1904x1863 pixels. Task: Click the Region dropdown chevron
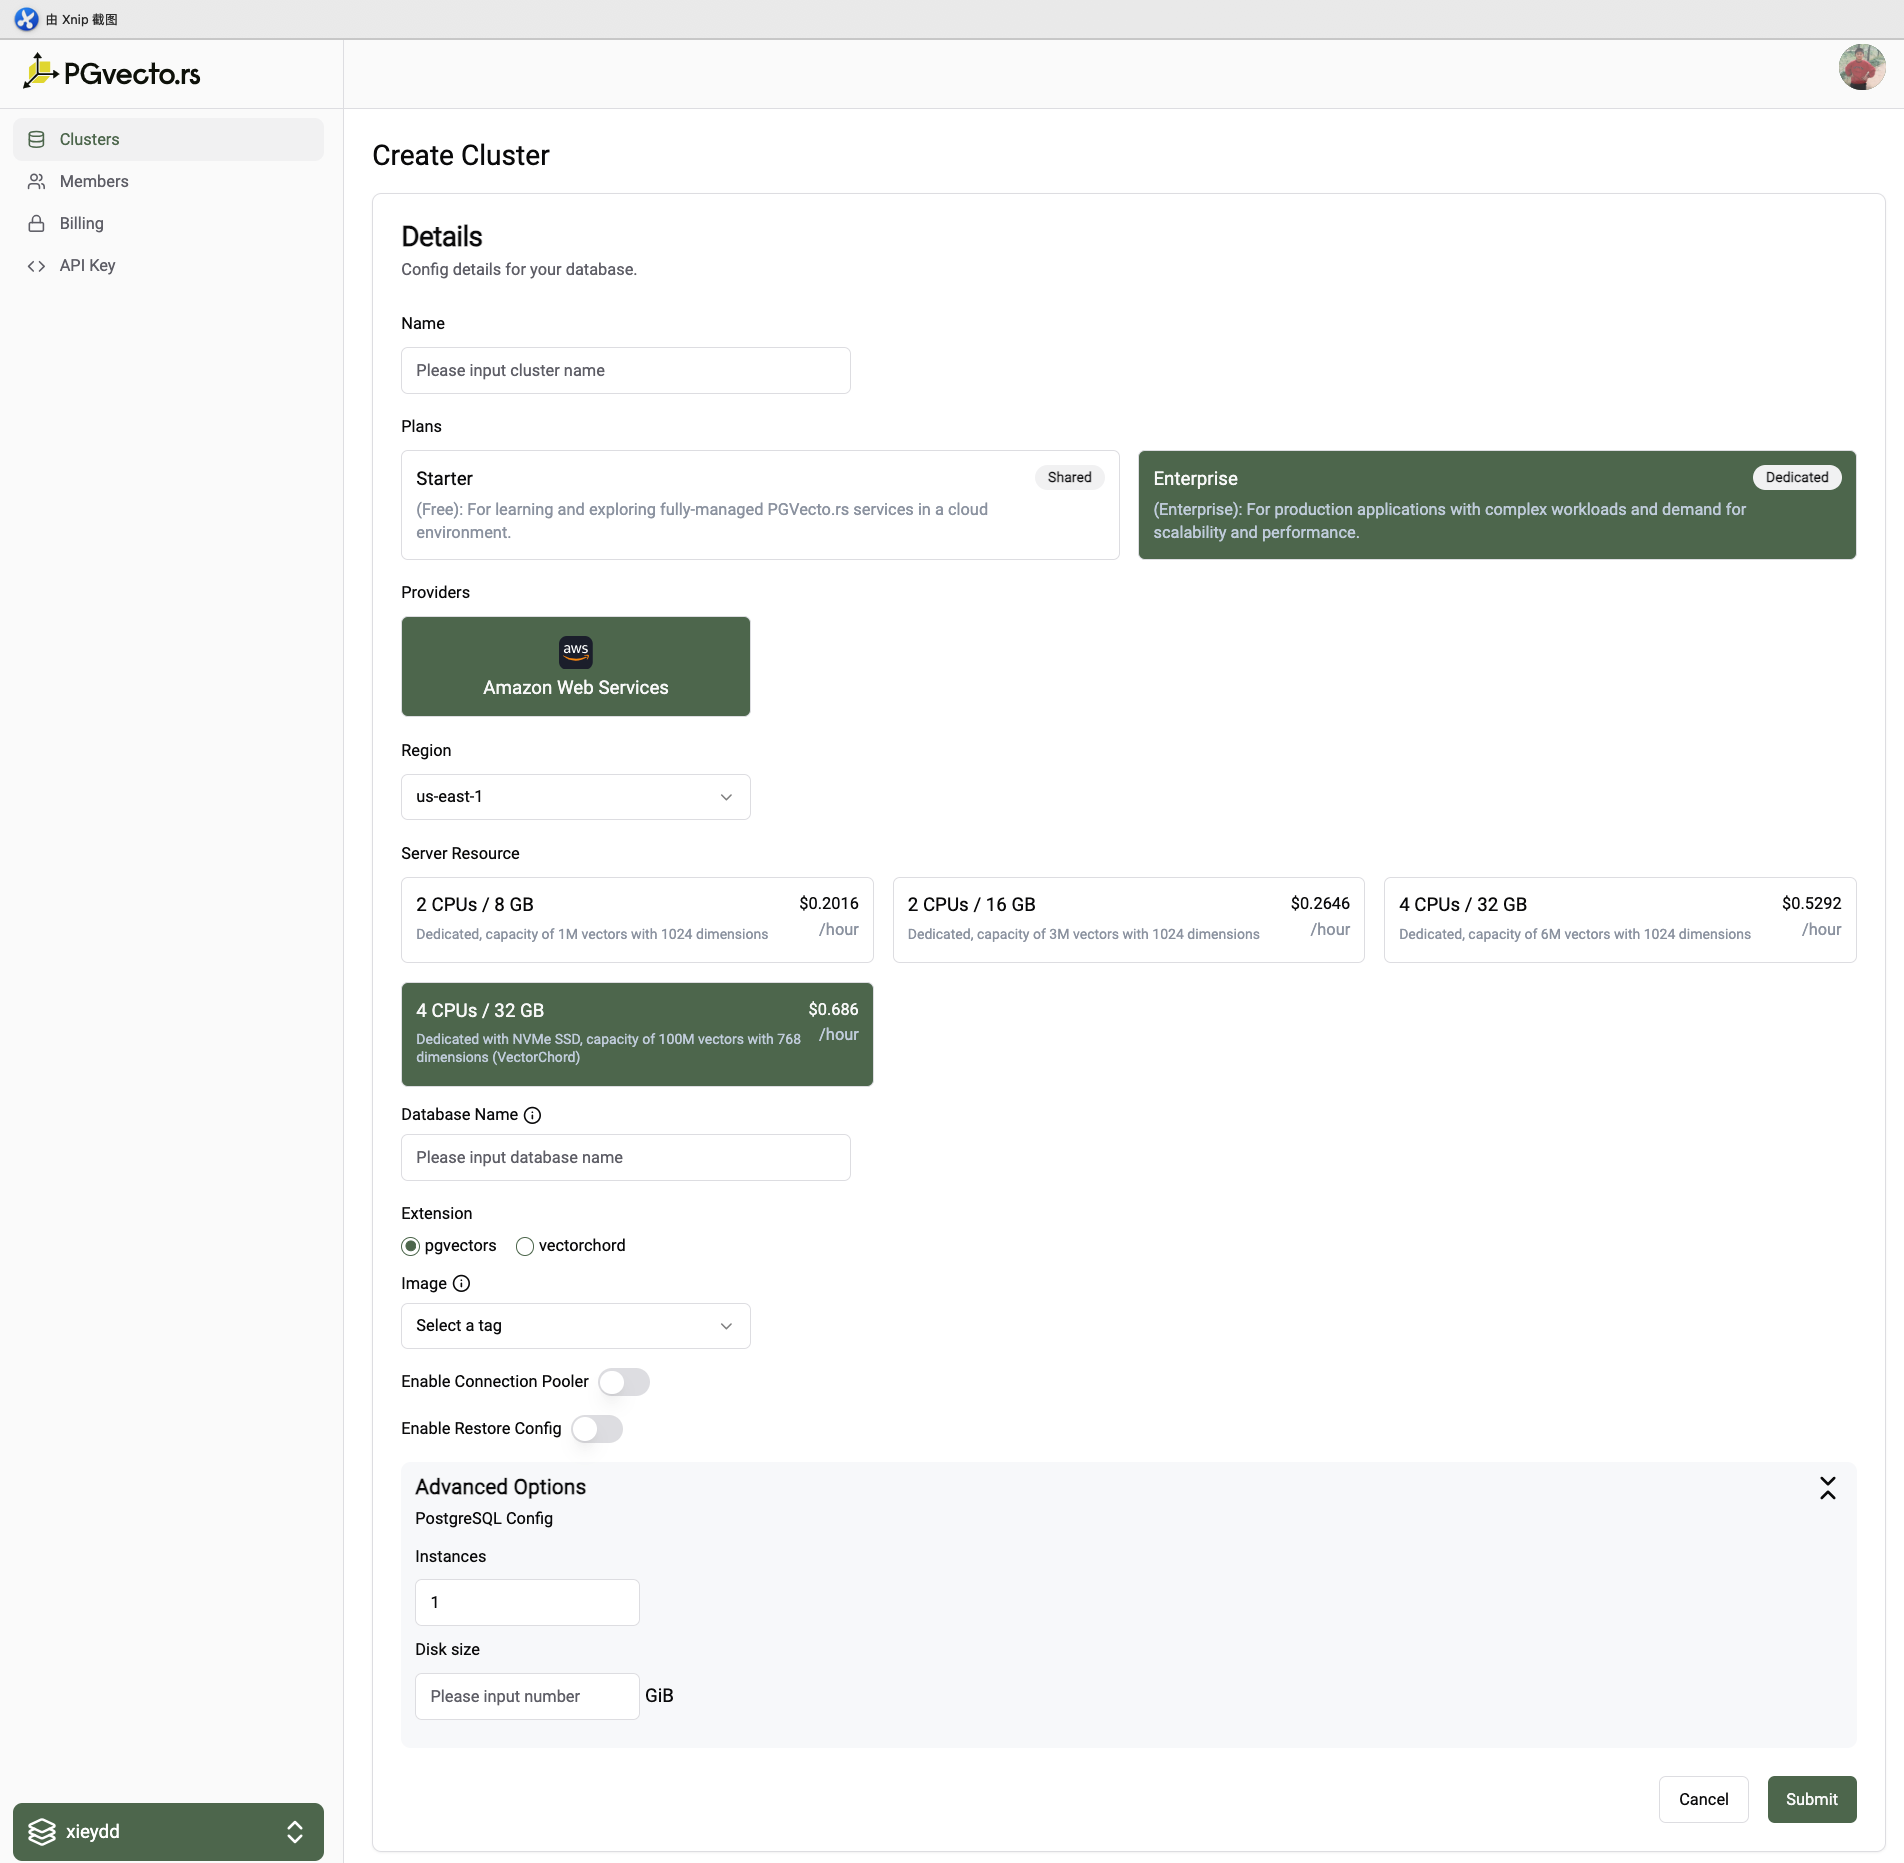[x=726, y=797]
